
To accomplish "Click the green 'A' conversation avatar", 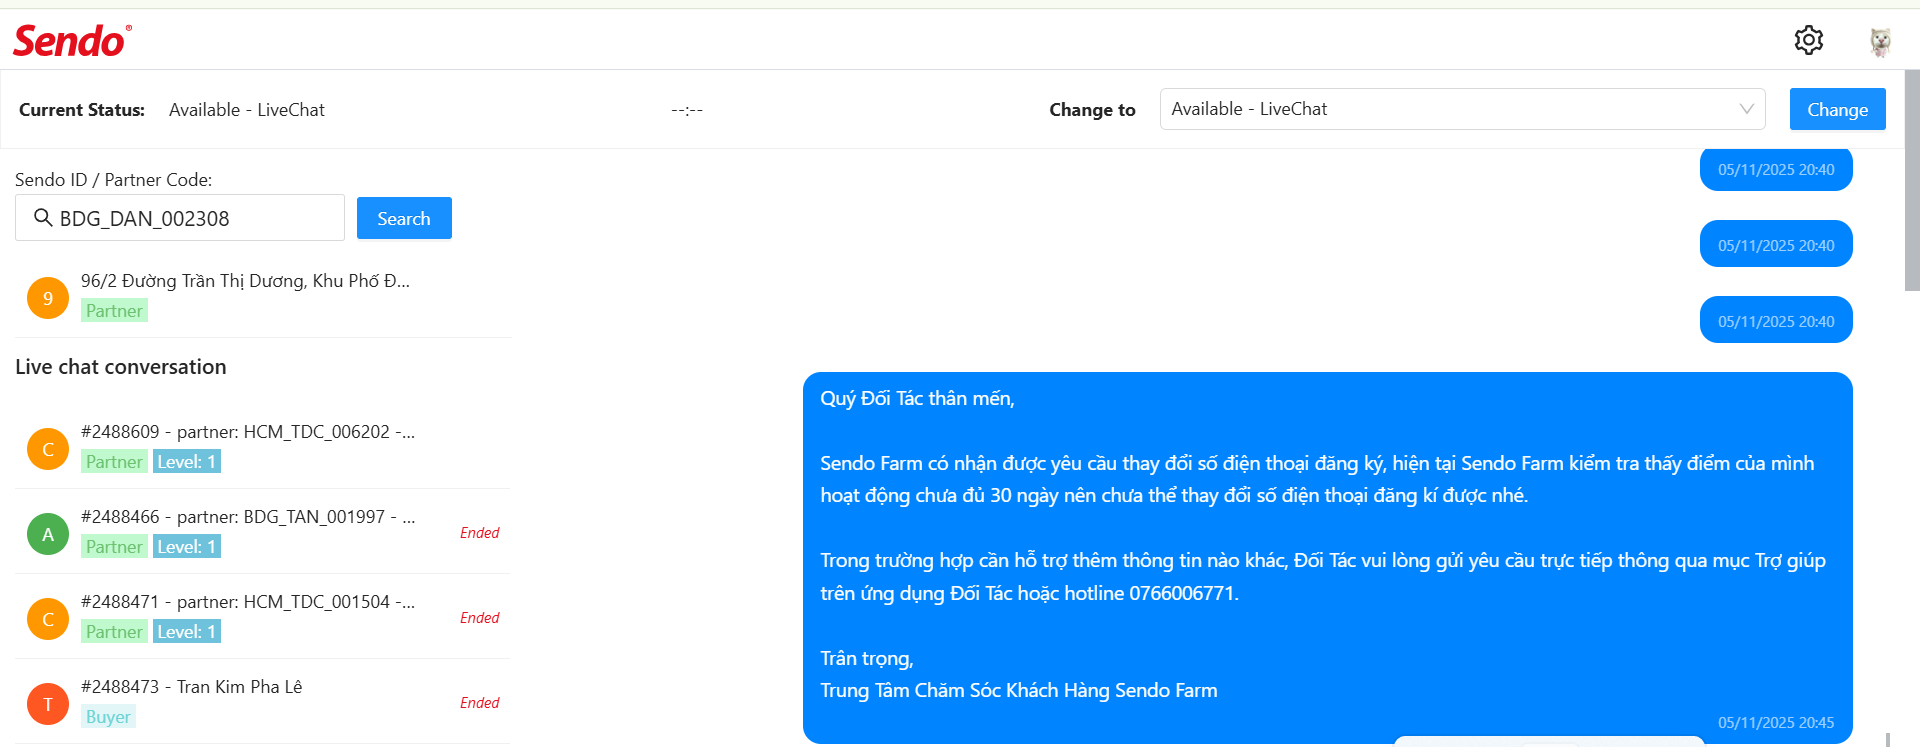I will pos(48,534).
